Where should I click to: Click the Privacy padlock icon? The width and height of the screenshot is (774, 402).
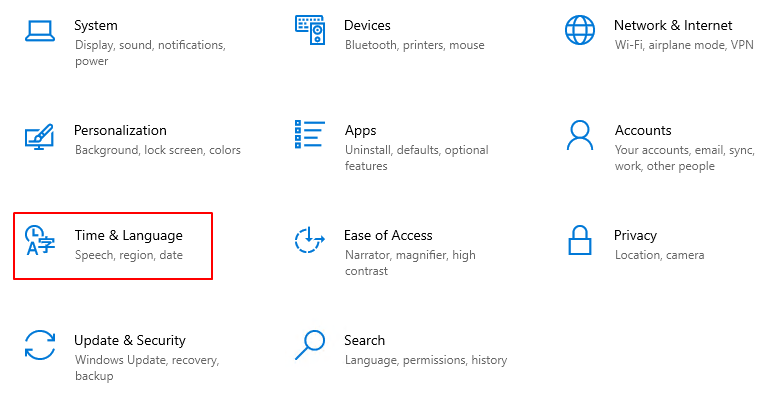(x=580, y=240)
